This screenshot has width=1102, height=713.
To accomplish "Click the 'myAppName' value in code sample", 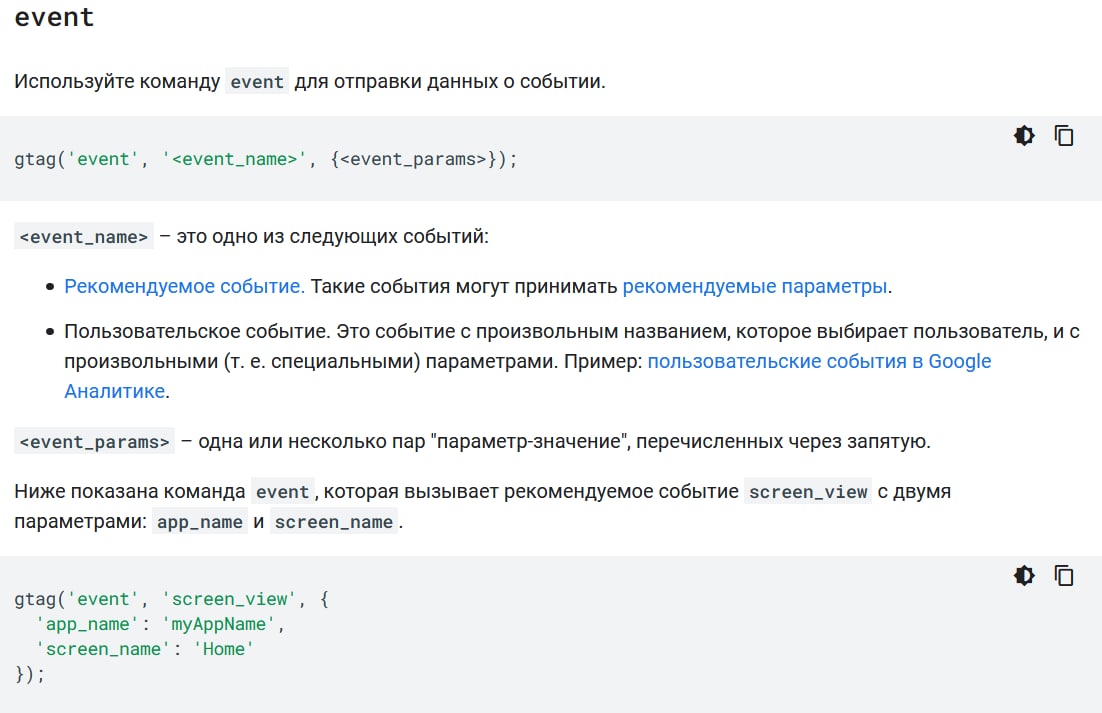I will (x=231, y=624).
